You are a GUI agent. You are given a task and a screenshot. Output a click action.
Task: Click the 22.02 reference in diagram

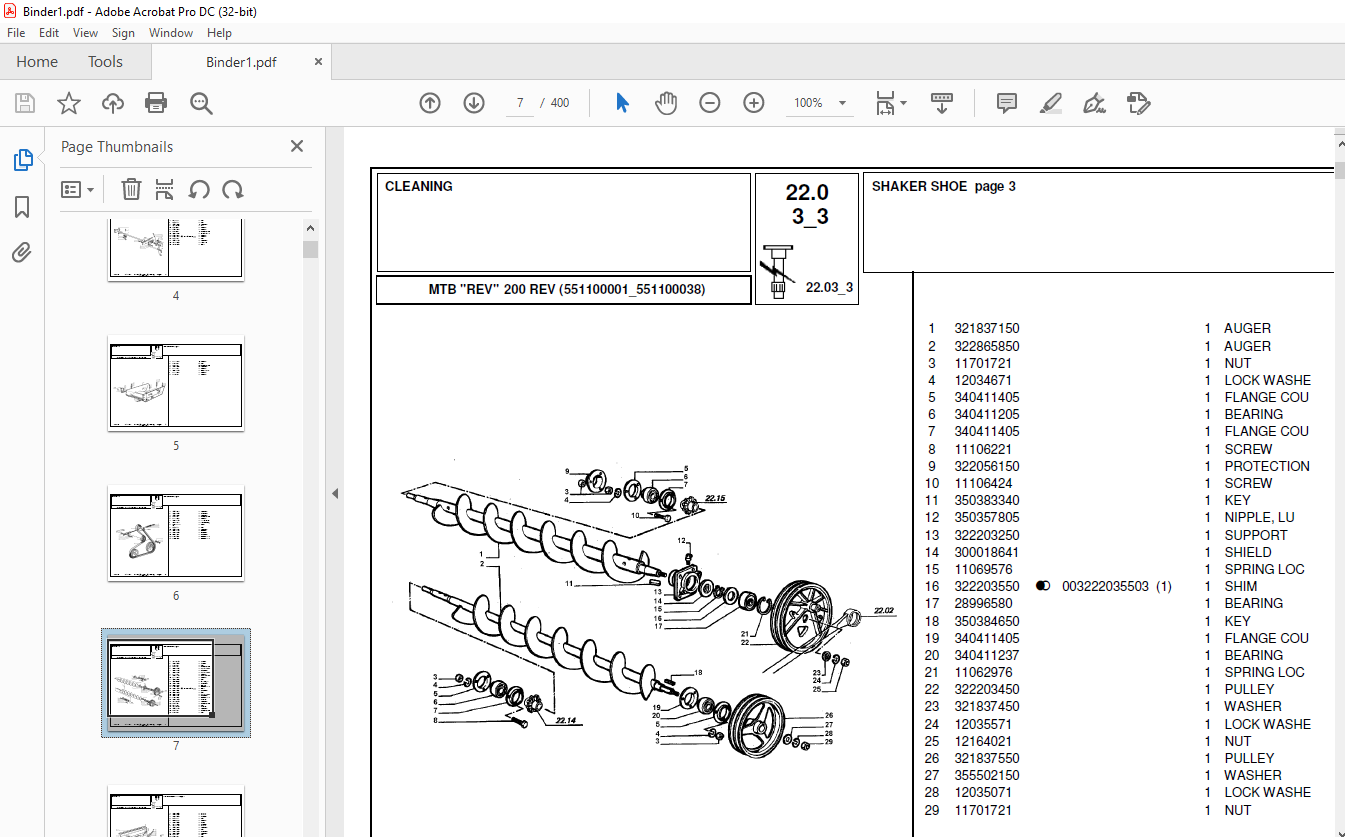click(884, 609)
